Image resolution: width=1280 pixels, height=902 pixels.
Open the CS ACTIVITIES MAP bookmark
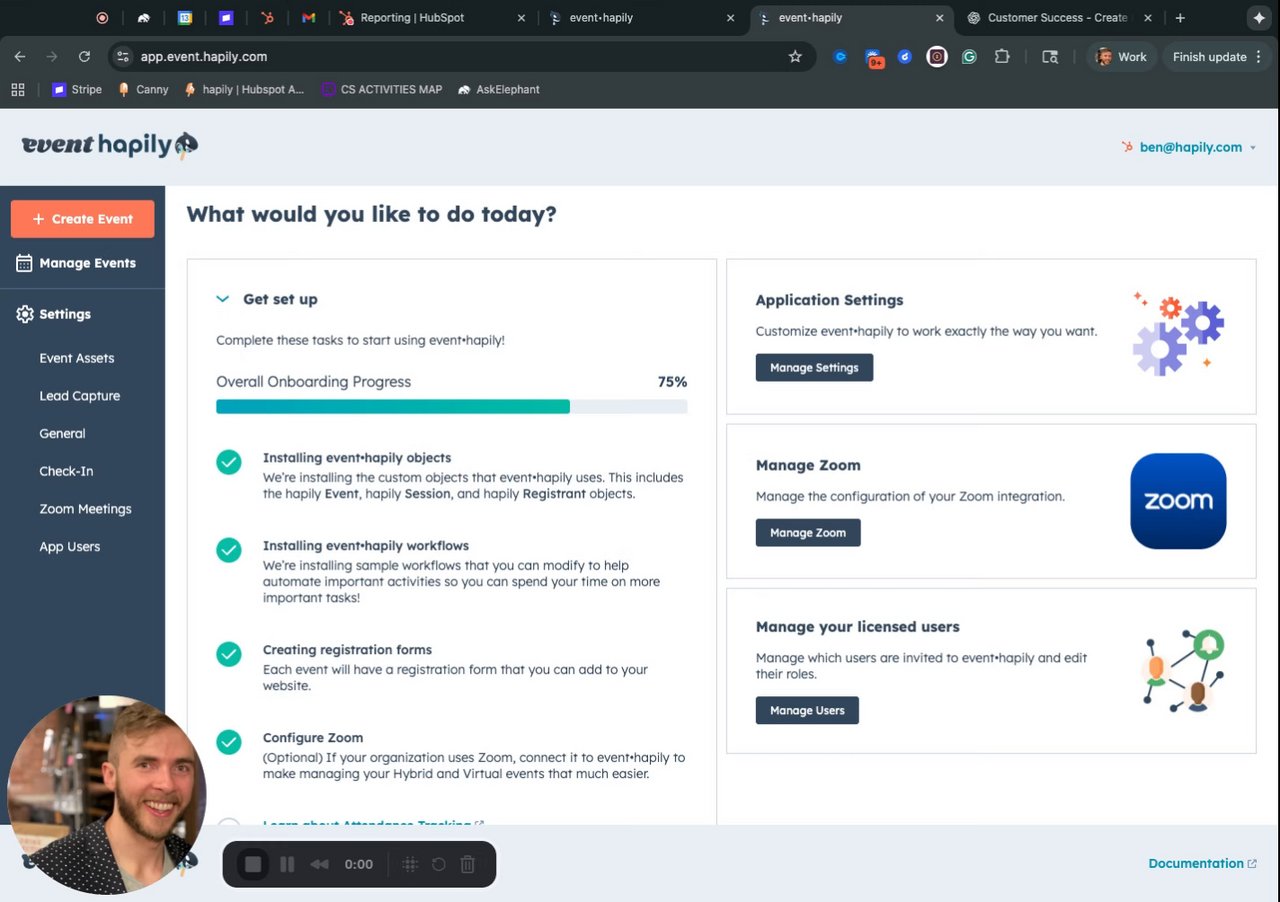(x=381, y=89)
